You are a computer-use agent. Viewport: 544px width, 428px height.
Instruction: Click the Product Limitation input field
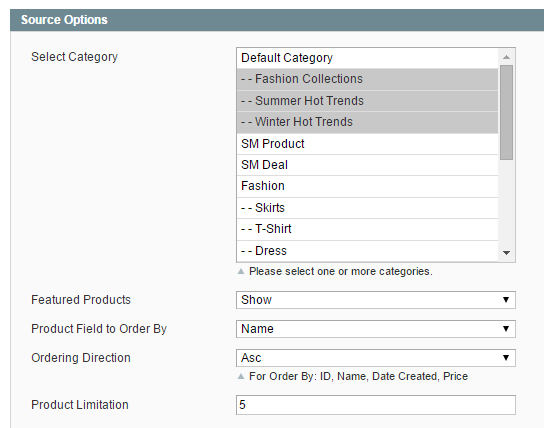[x=376, y=405]
